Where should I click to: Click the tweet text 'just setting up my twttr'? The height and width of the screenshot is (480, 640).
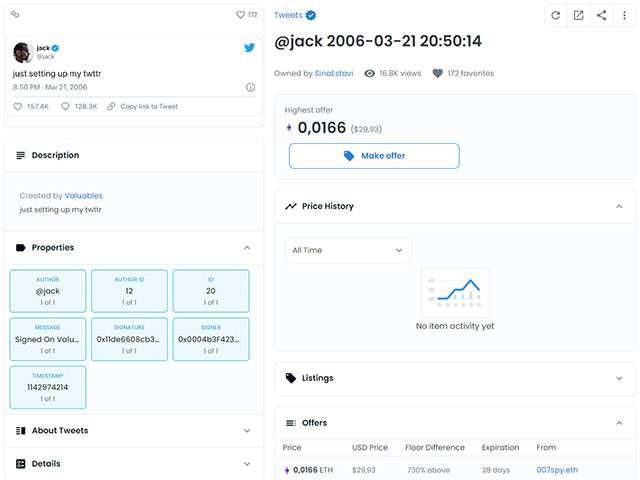[57, 74]
